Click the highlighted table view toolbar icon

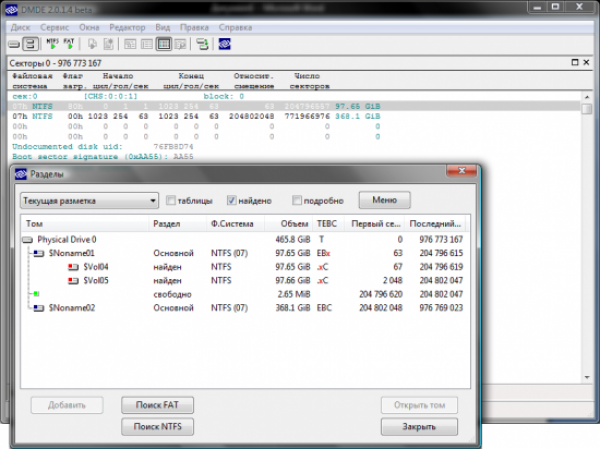tap(164, 44)
